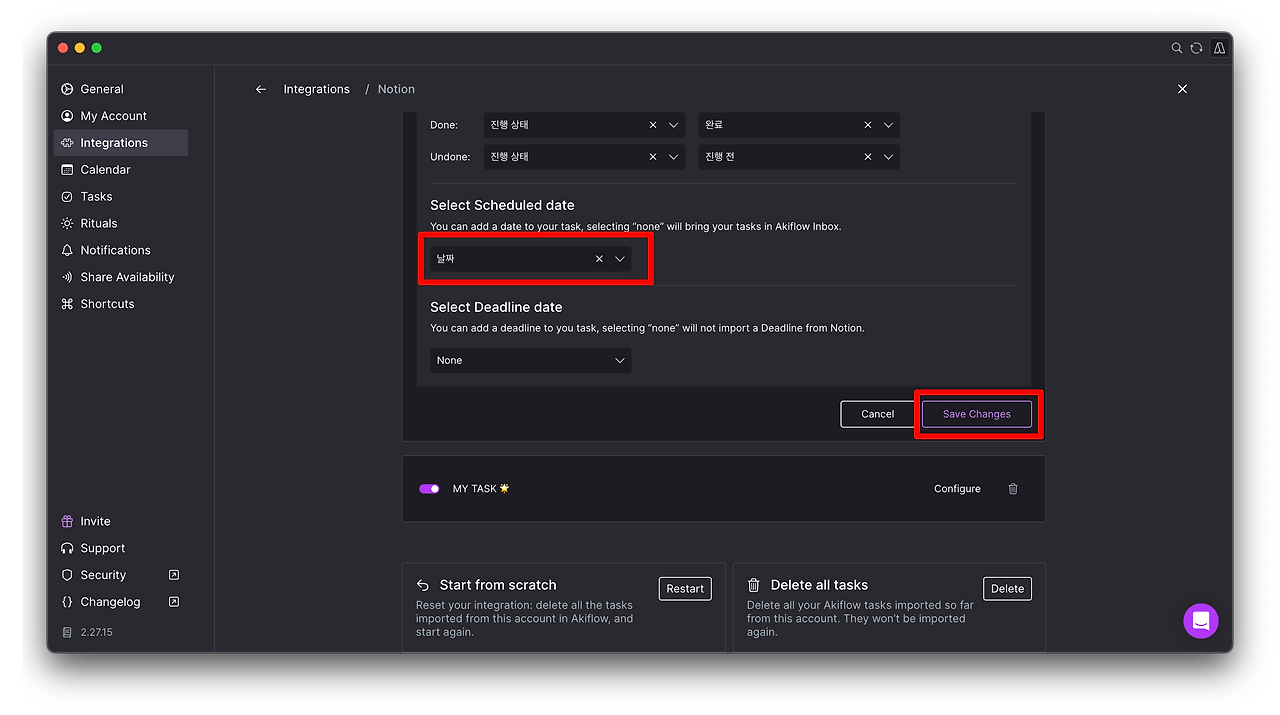Open Changelog external link arrow
Viewport: 1280px width, 715px height.
pyautogui.click(x=174, y=602)
